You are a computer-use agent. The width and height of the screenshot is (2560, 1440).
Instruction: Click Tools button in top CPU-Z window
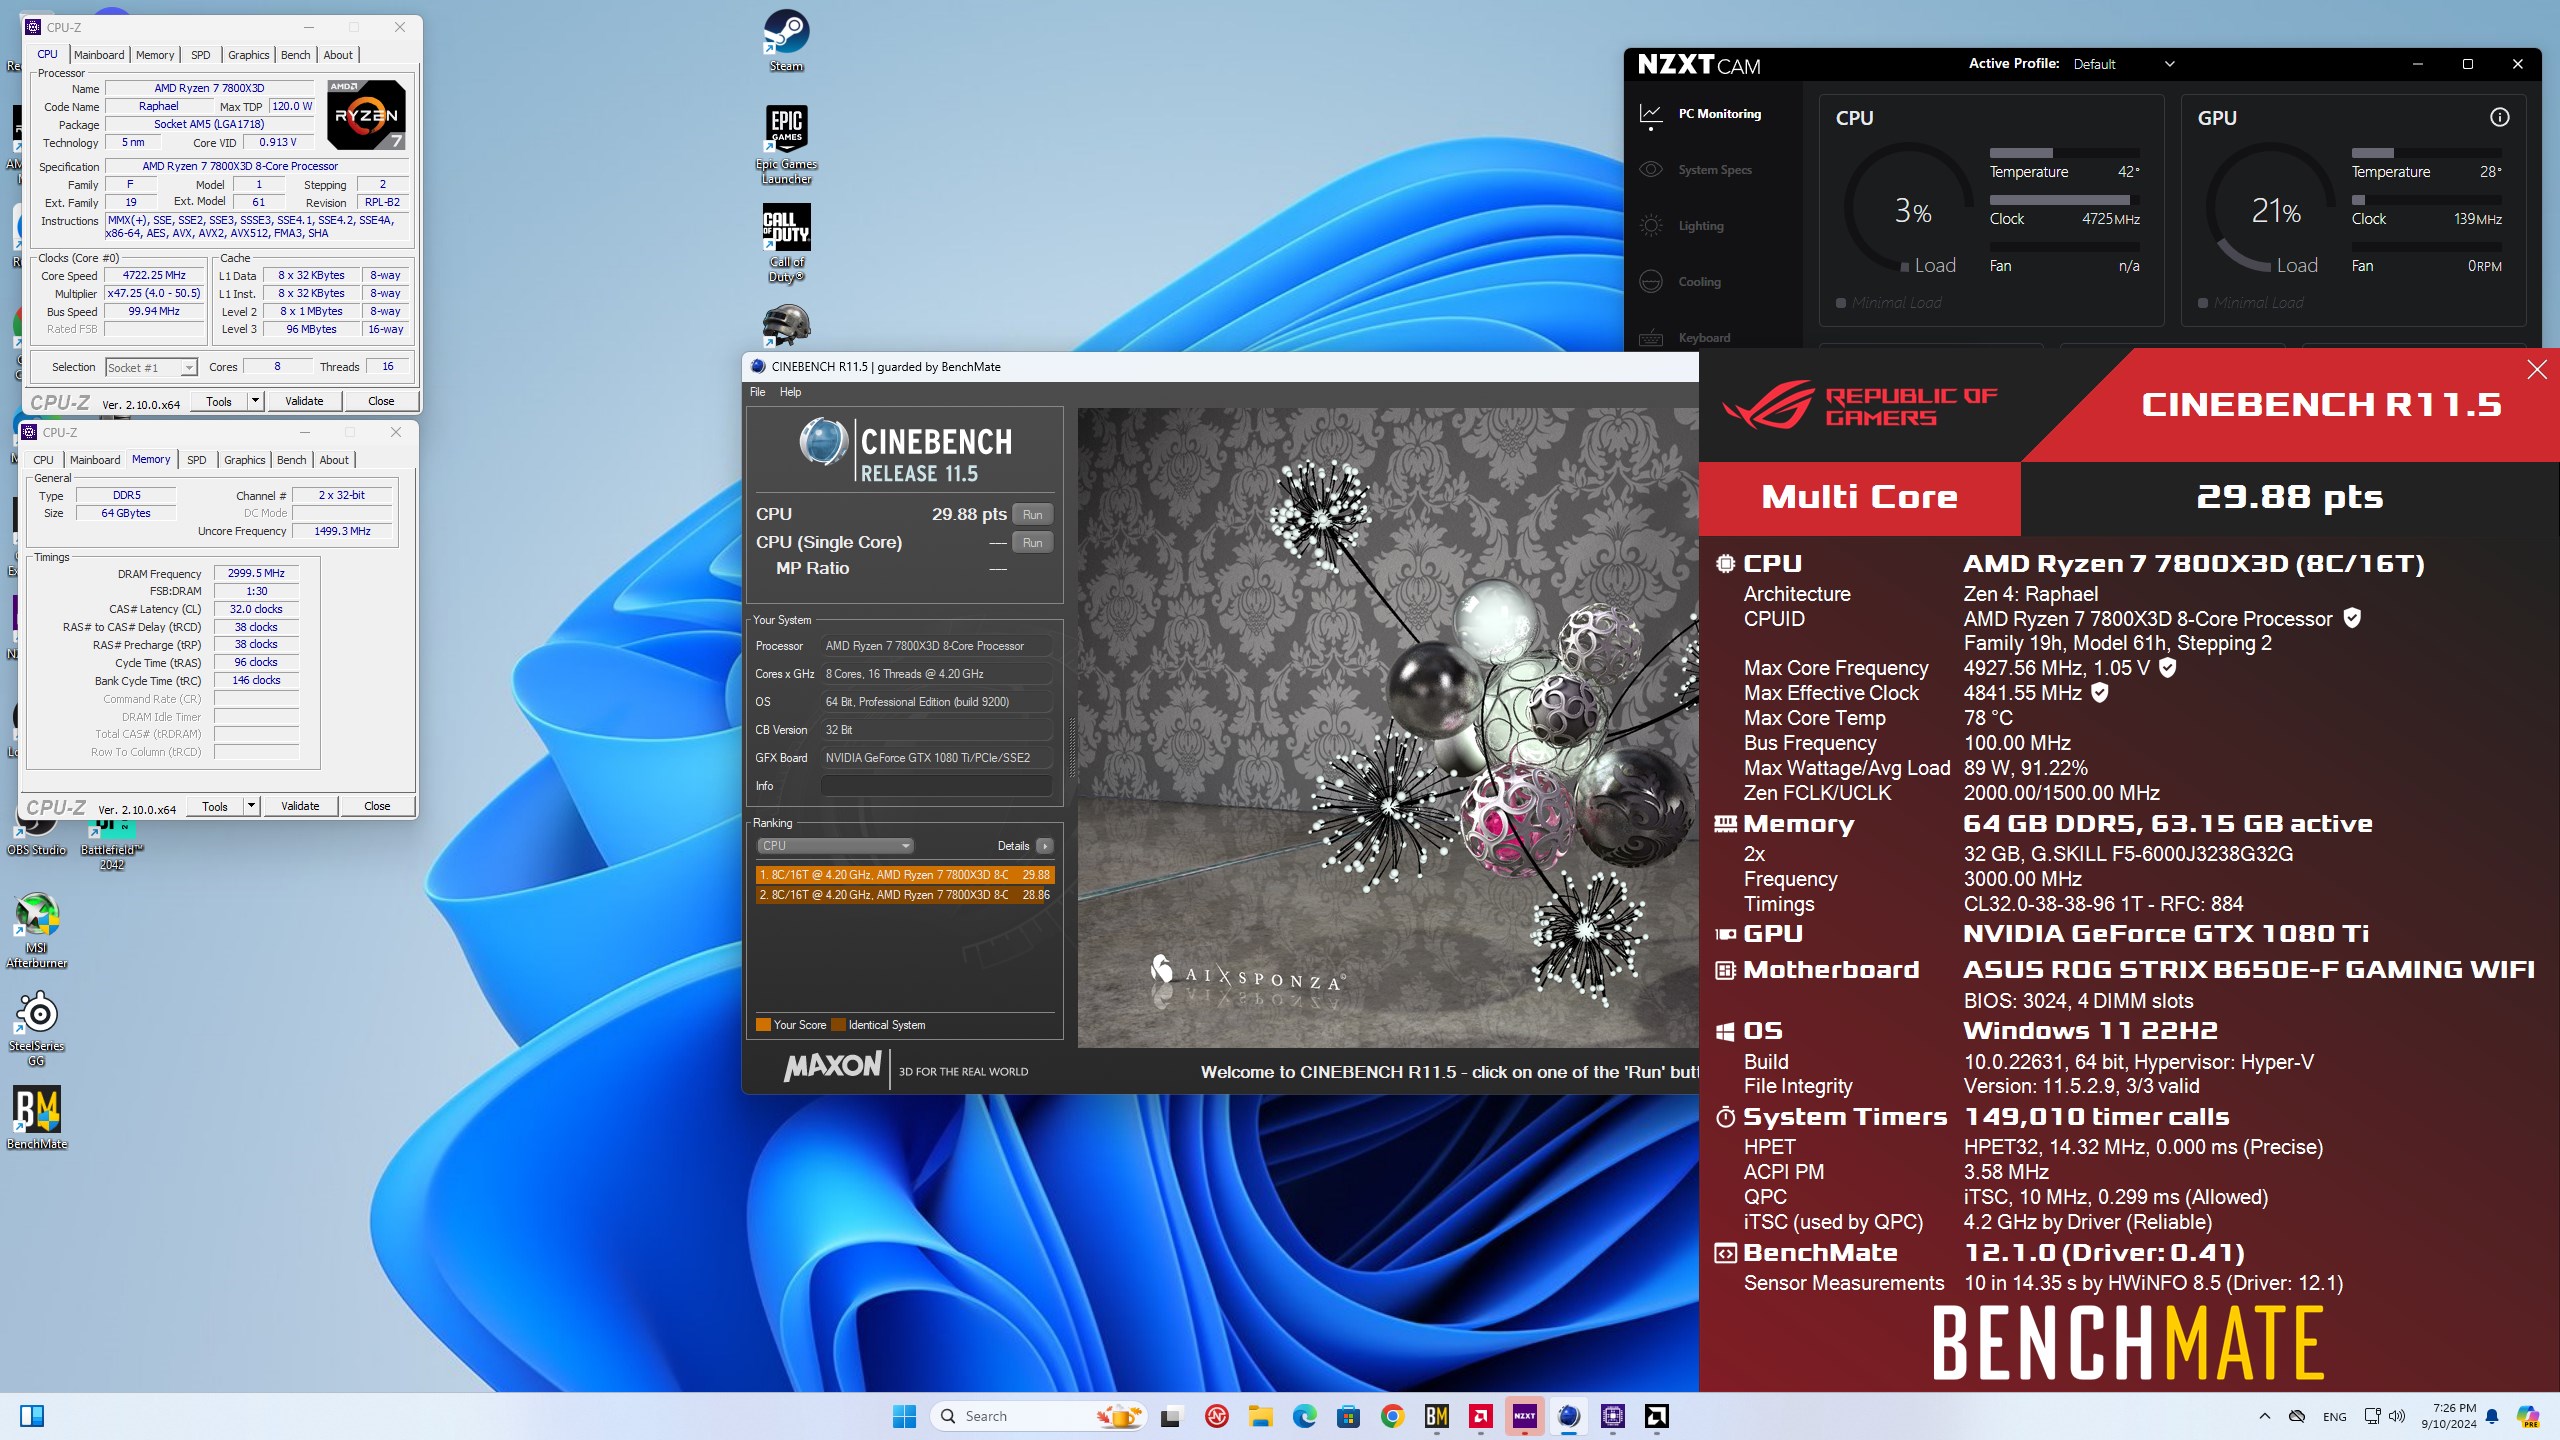(219, 401)
